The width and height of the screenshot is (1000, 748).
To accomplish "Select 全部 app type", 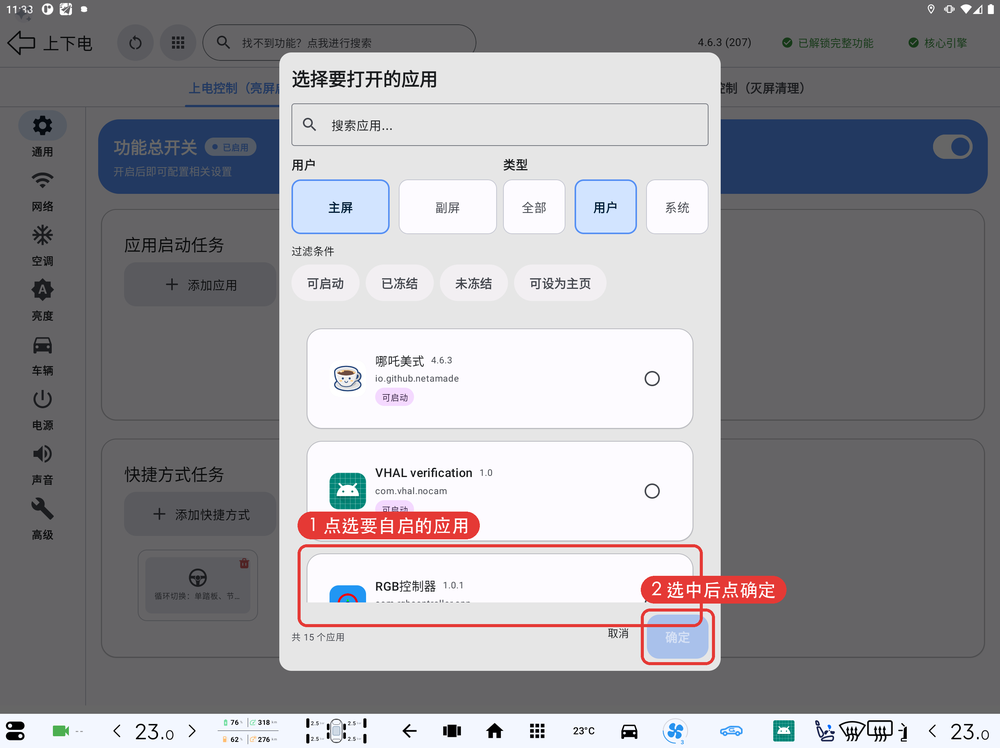I will coord(534,207).
